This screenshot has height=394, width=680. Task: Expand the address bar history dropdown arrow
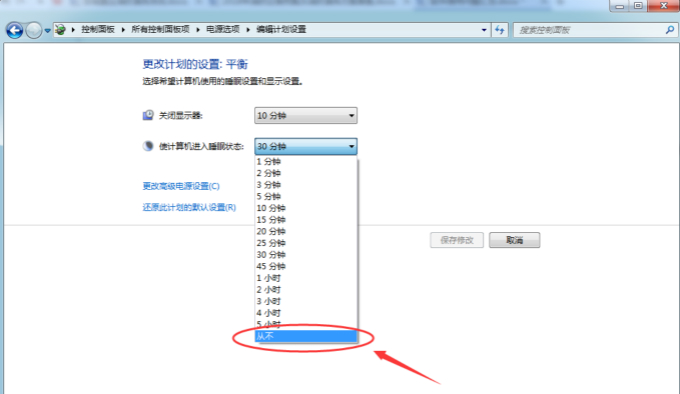484,30
